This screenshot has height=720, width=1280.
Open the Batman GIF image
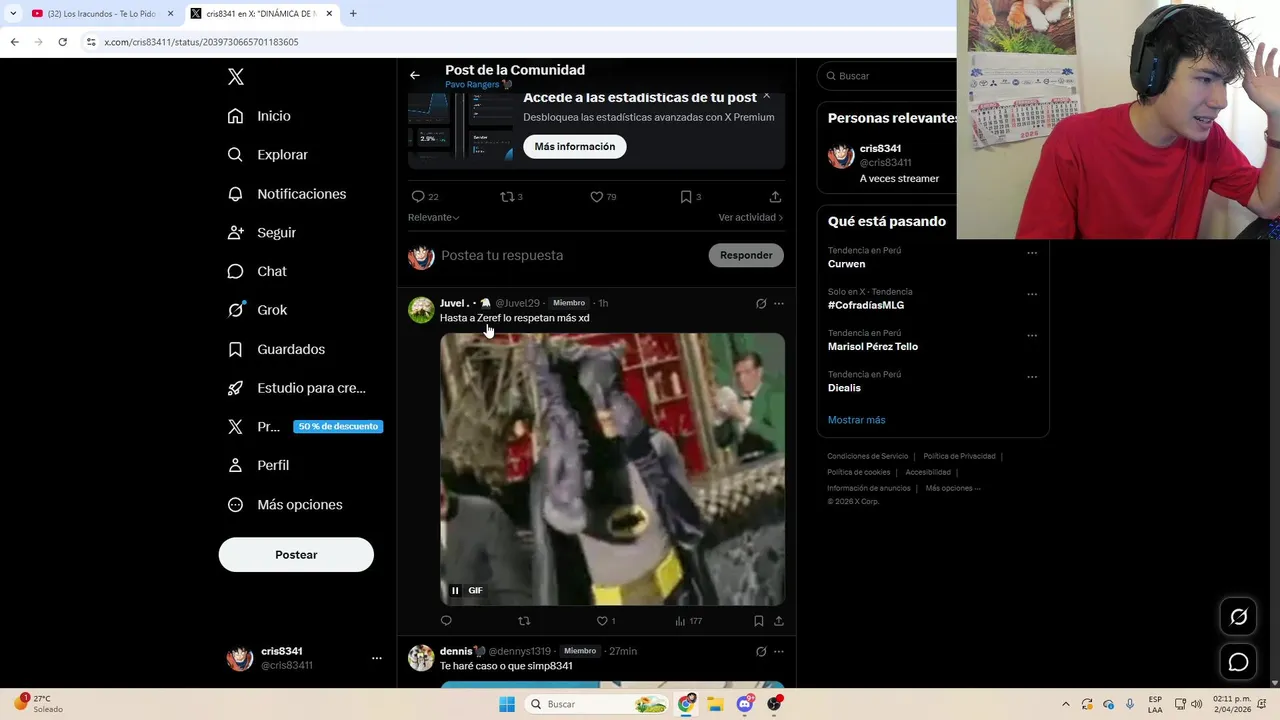pos(612,469)
